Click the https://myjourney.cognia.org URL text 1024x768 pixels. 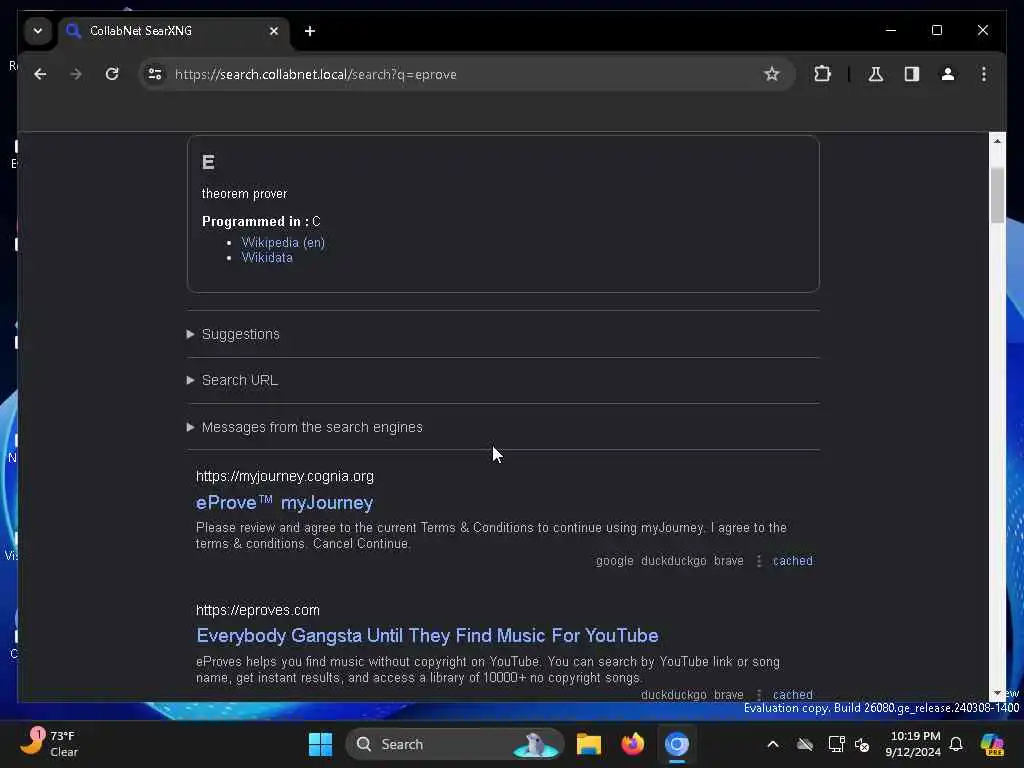coord(285,476)
